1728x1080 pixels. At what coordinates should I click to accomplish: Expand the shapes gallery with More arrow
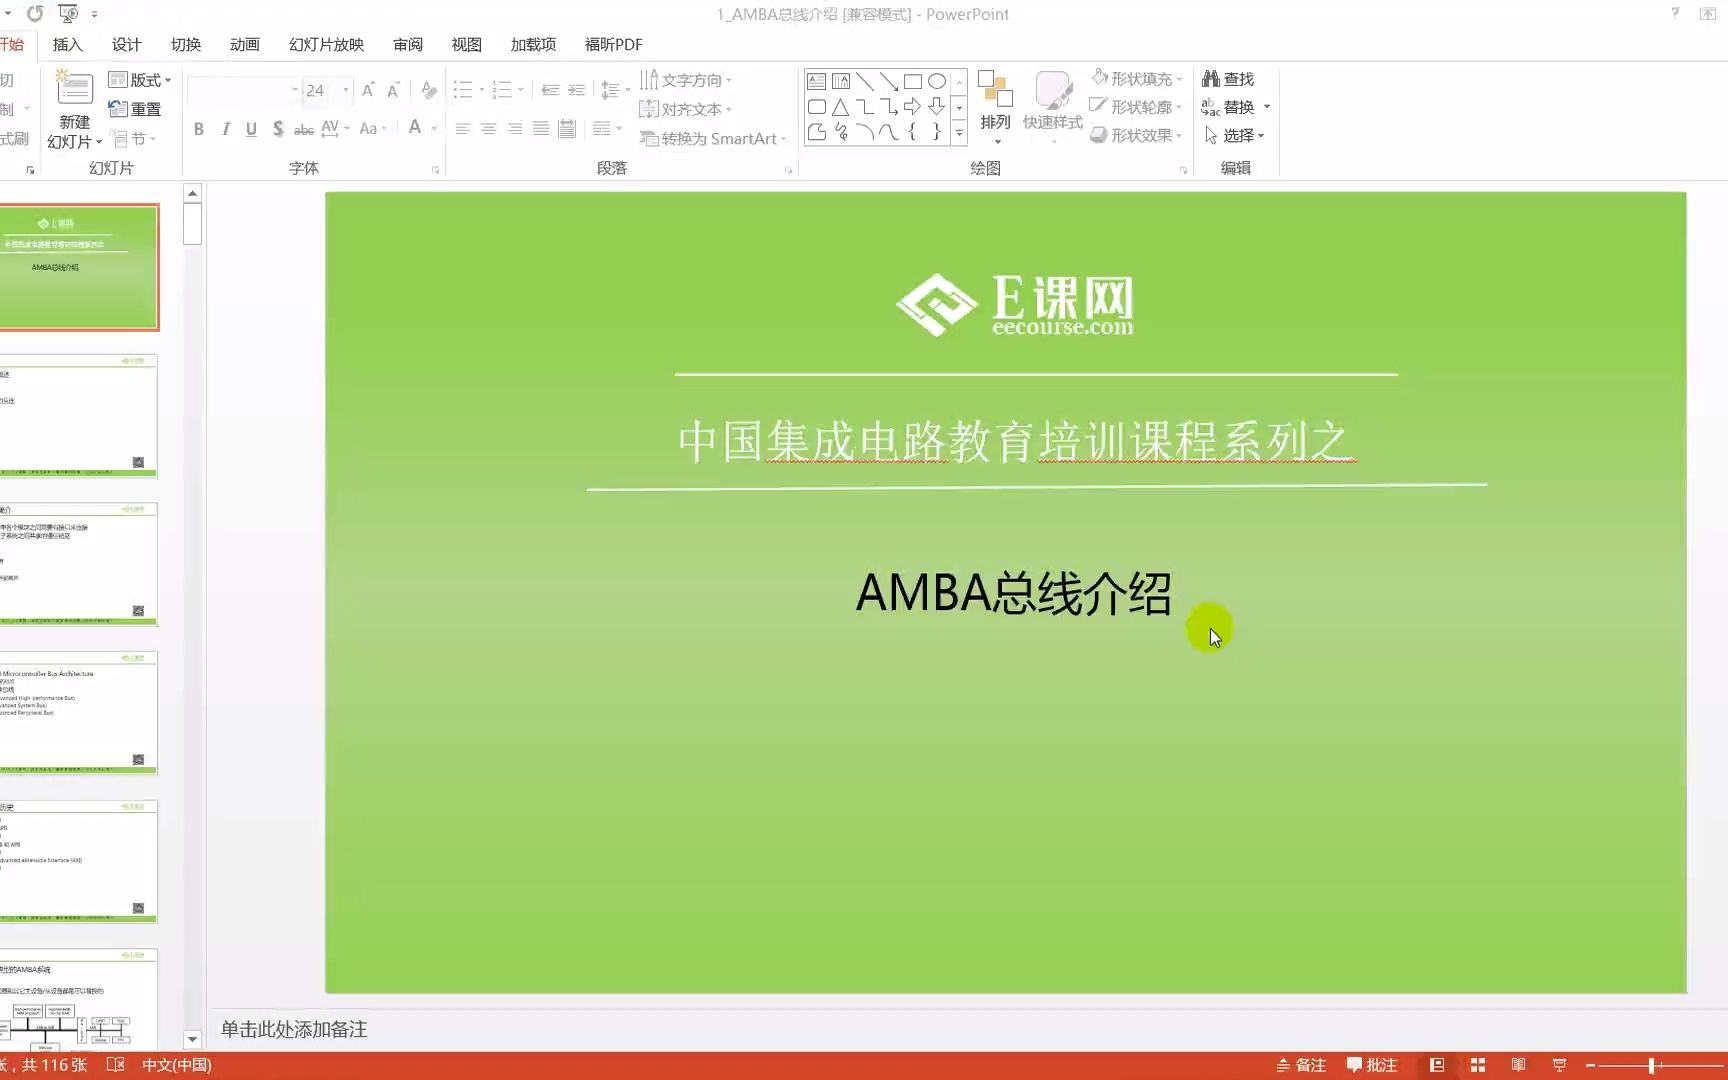(x=959, y=132)
